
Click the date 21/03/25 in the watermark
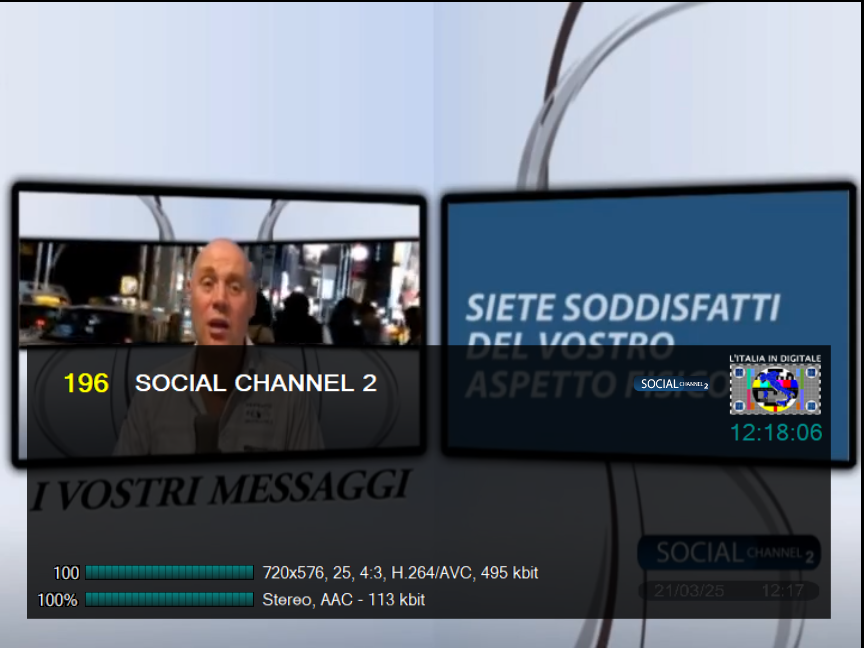click(x=689, y=591)
